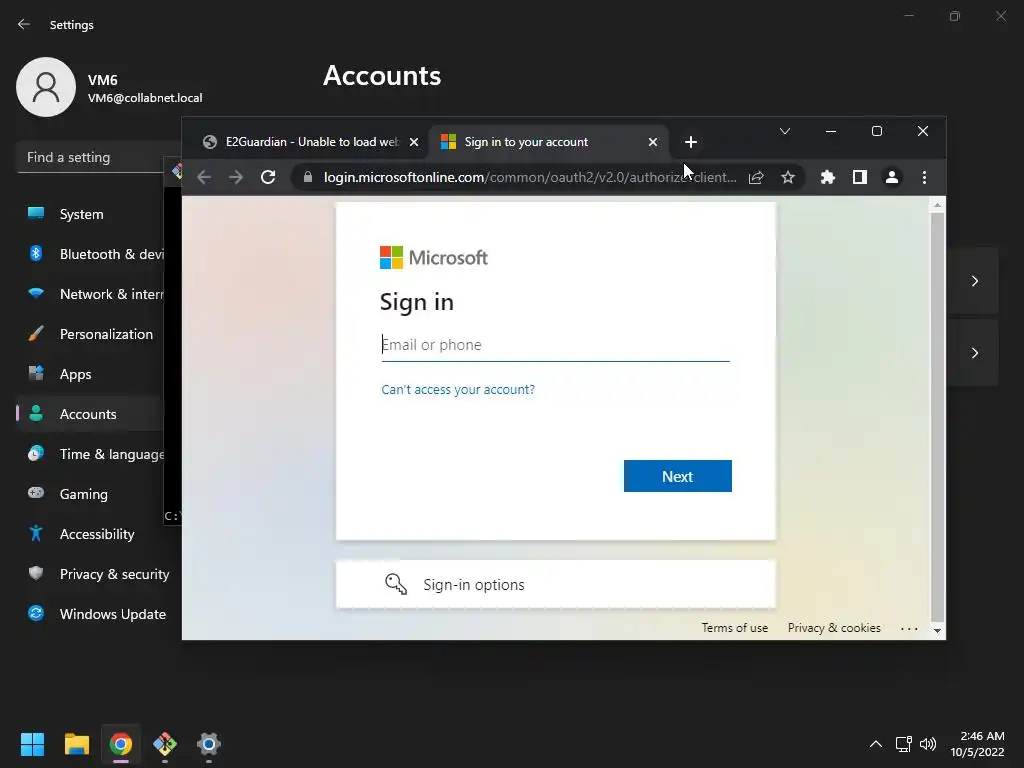
Task: Click the Next button
Action: (677, 476)
